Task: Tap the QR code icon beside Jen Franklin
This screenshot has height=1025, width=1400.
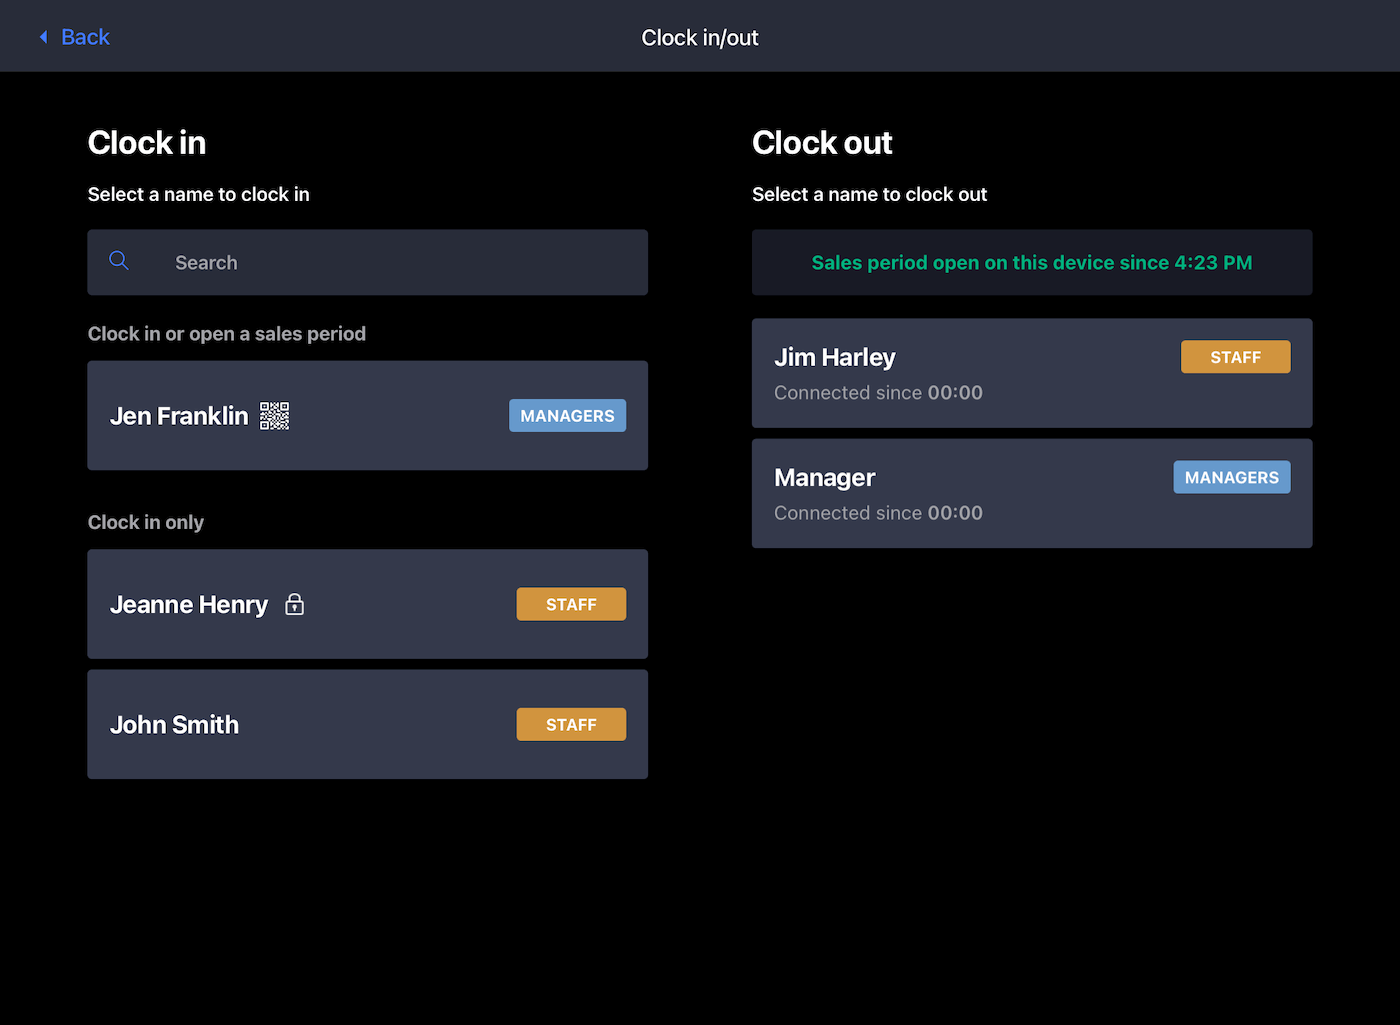Action: tap(274, 416)
